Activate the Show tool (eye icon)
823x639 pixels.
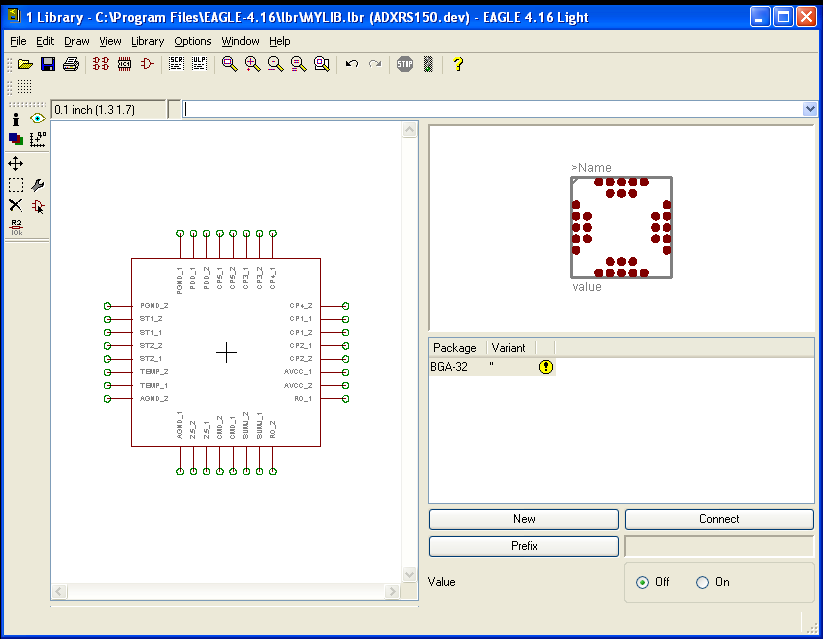[x=37, y=119]
